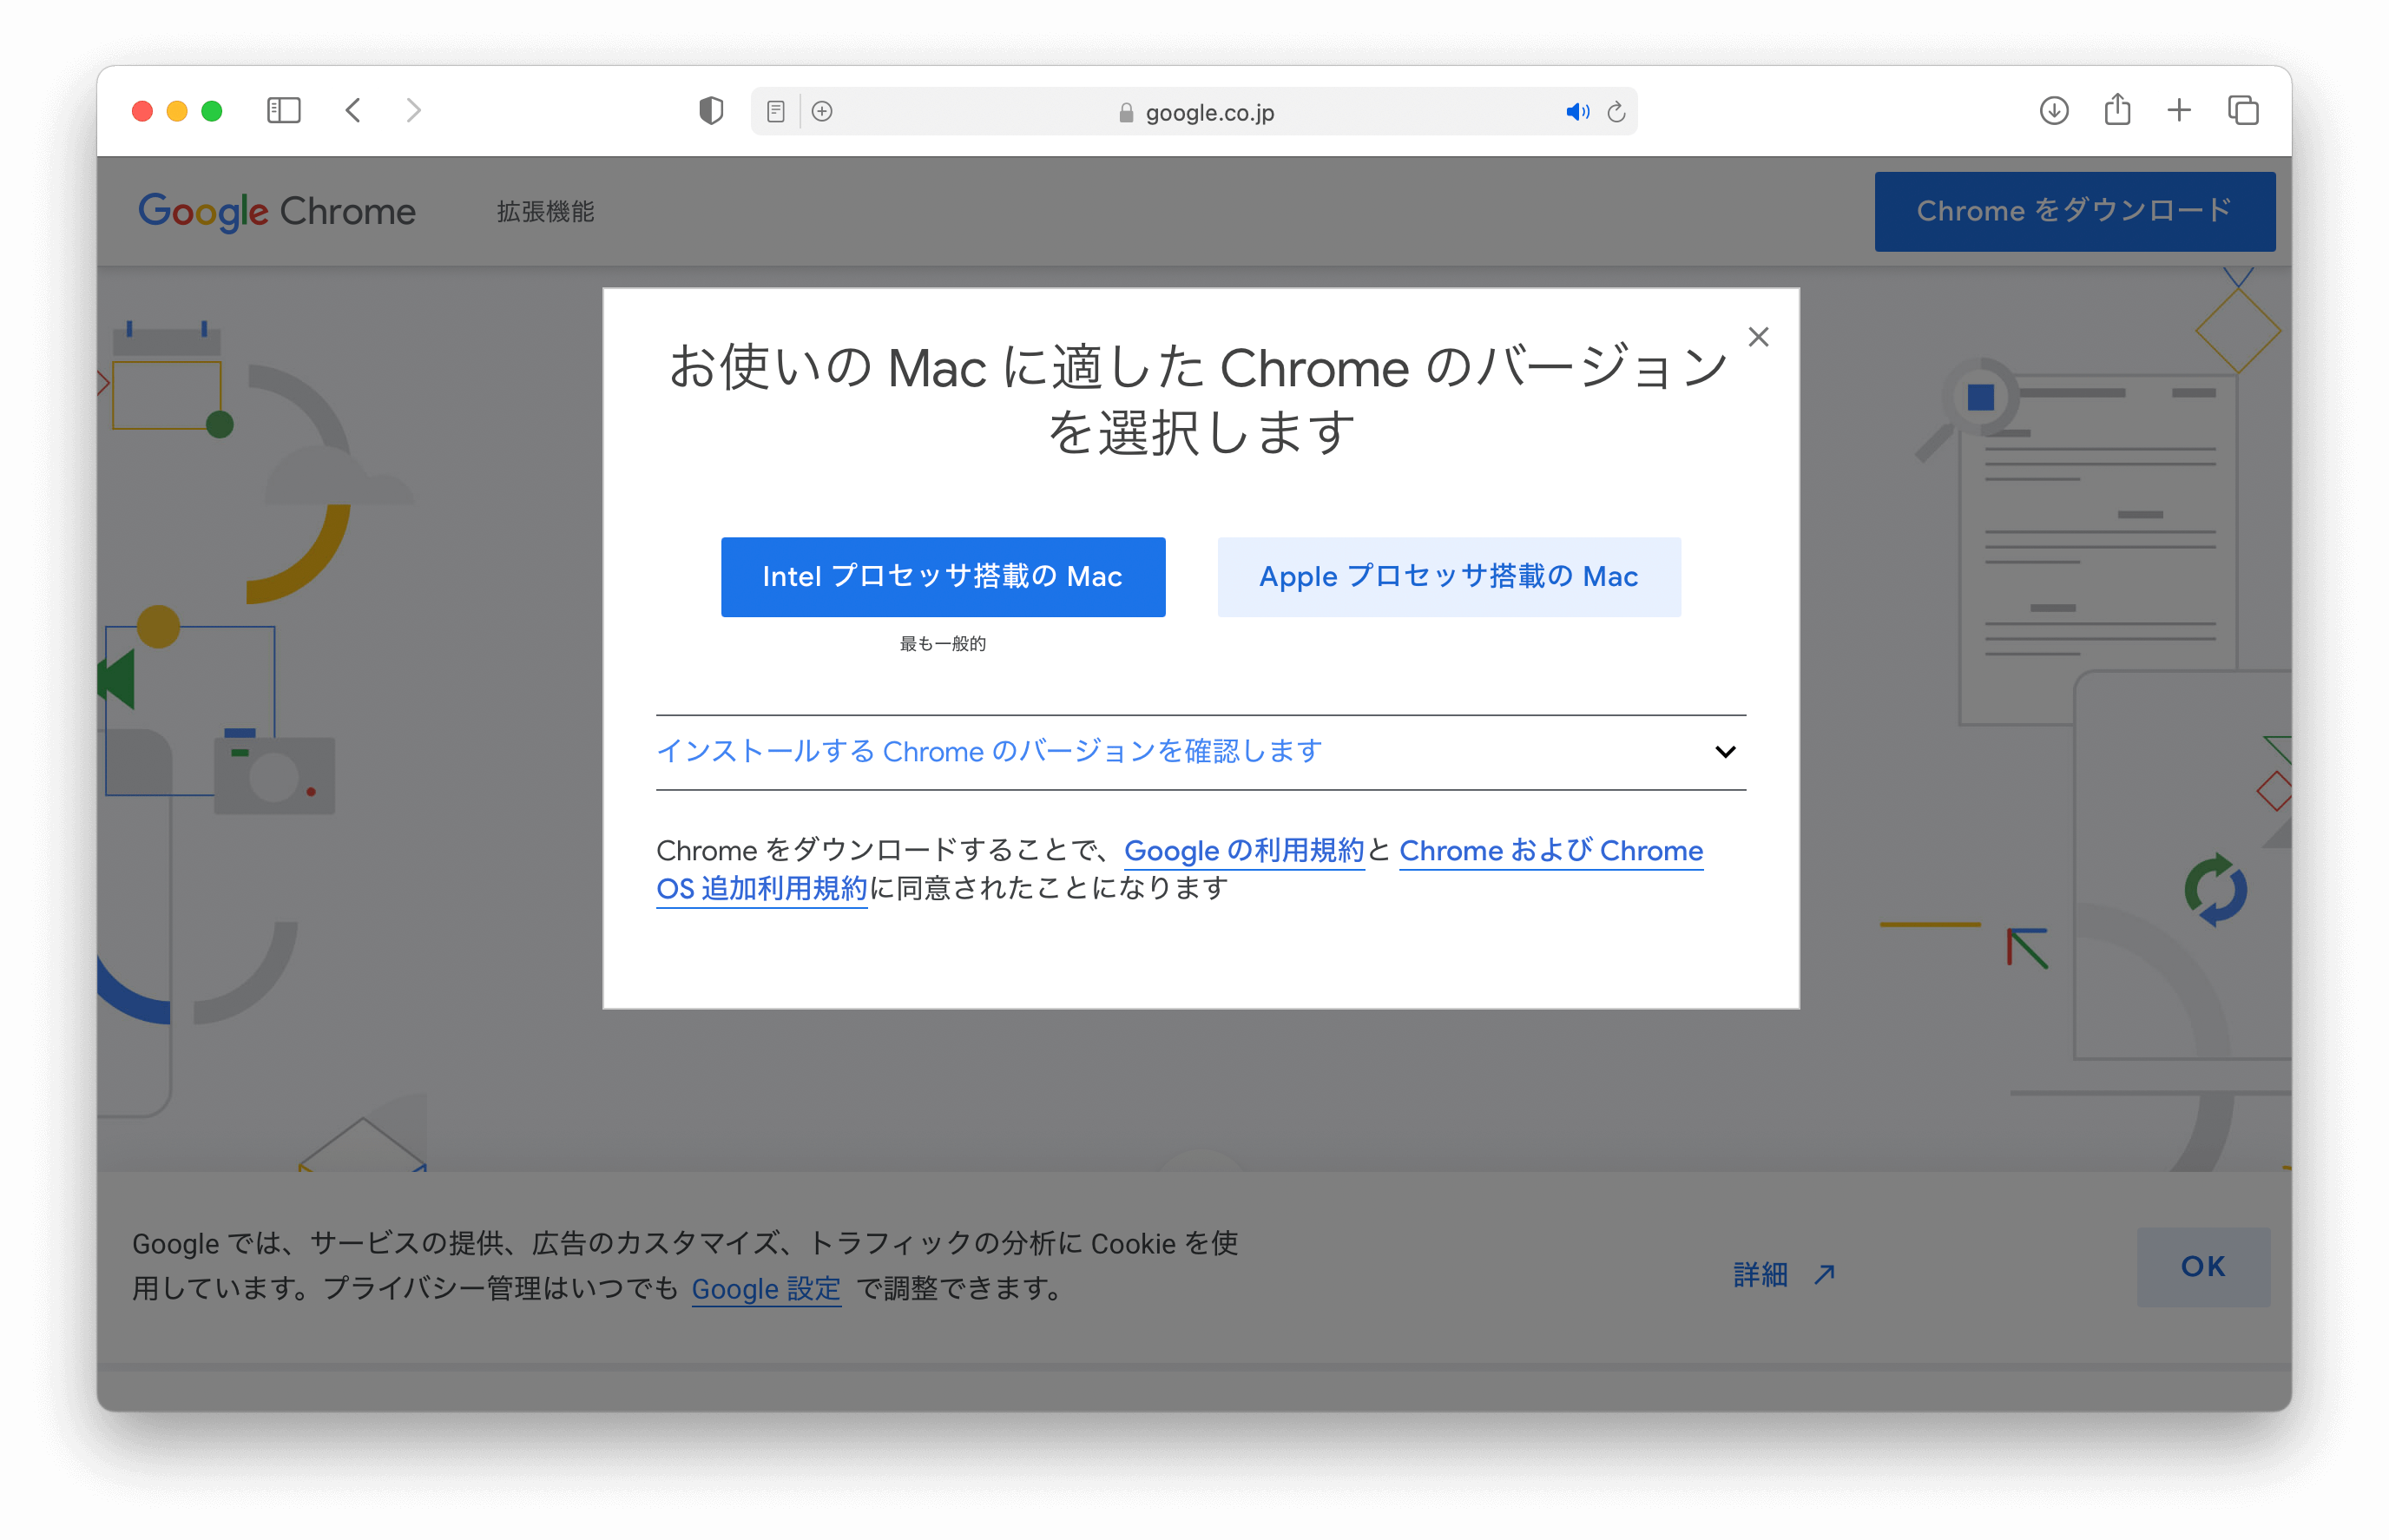Image resolution: width=2389 pixels, height=1540 pixels.
Task: Choose Intel プロセッサ搭載の Mac
Action: 943,577
